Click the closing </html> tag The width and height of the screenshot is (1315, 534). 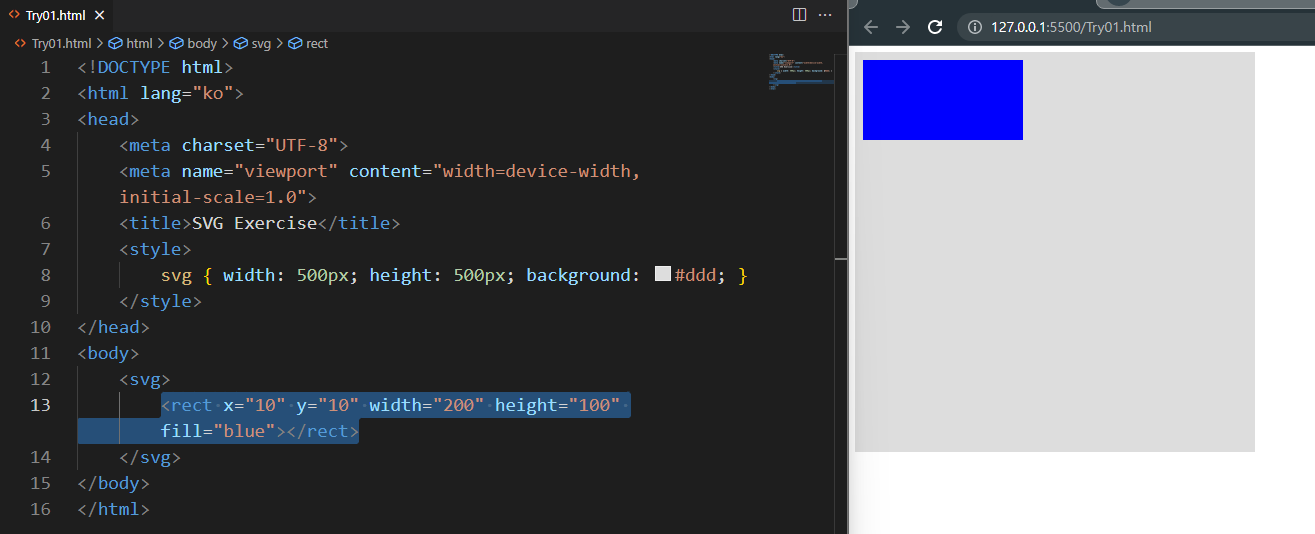(114, 509)
